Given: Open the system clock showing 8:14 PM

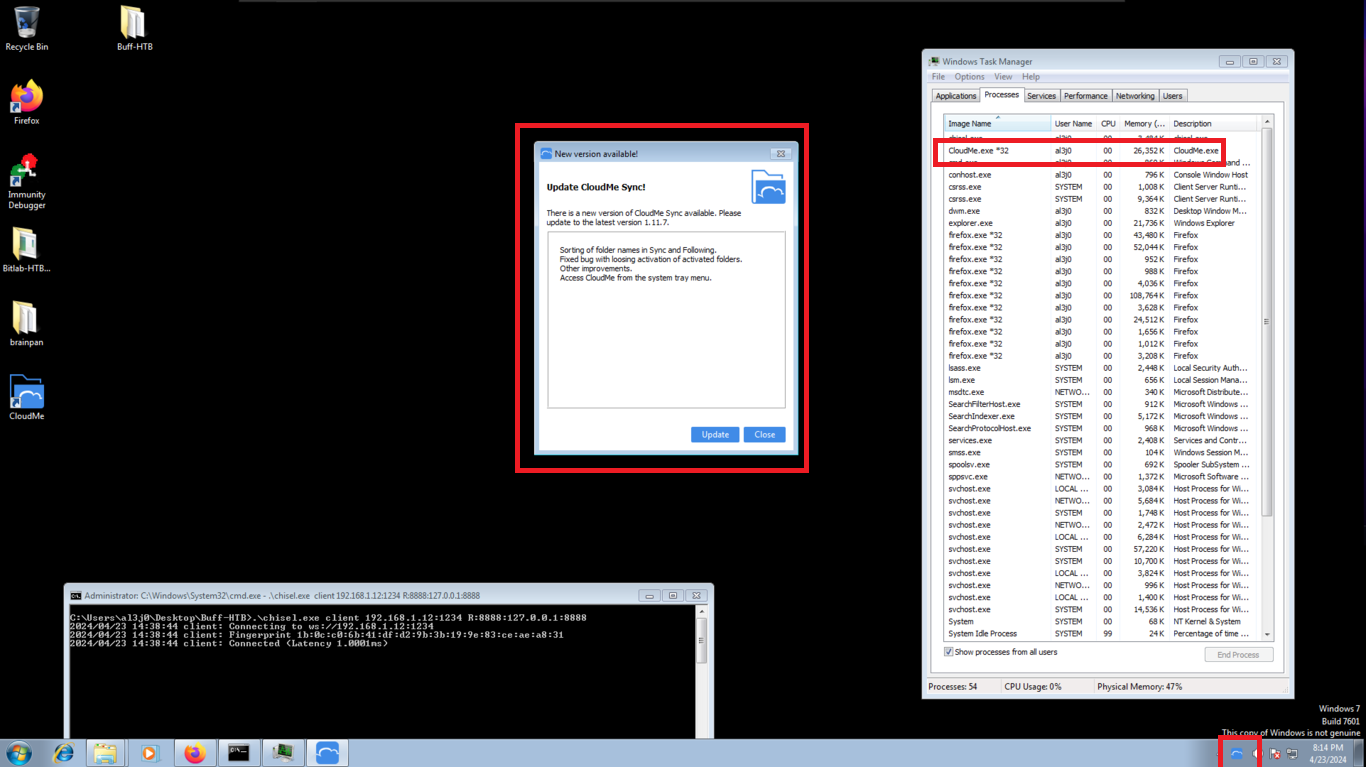Looking at the screenshot, I should (x=1328, y=753).
